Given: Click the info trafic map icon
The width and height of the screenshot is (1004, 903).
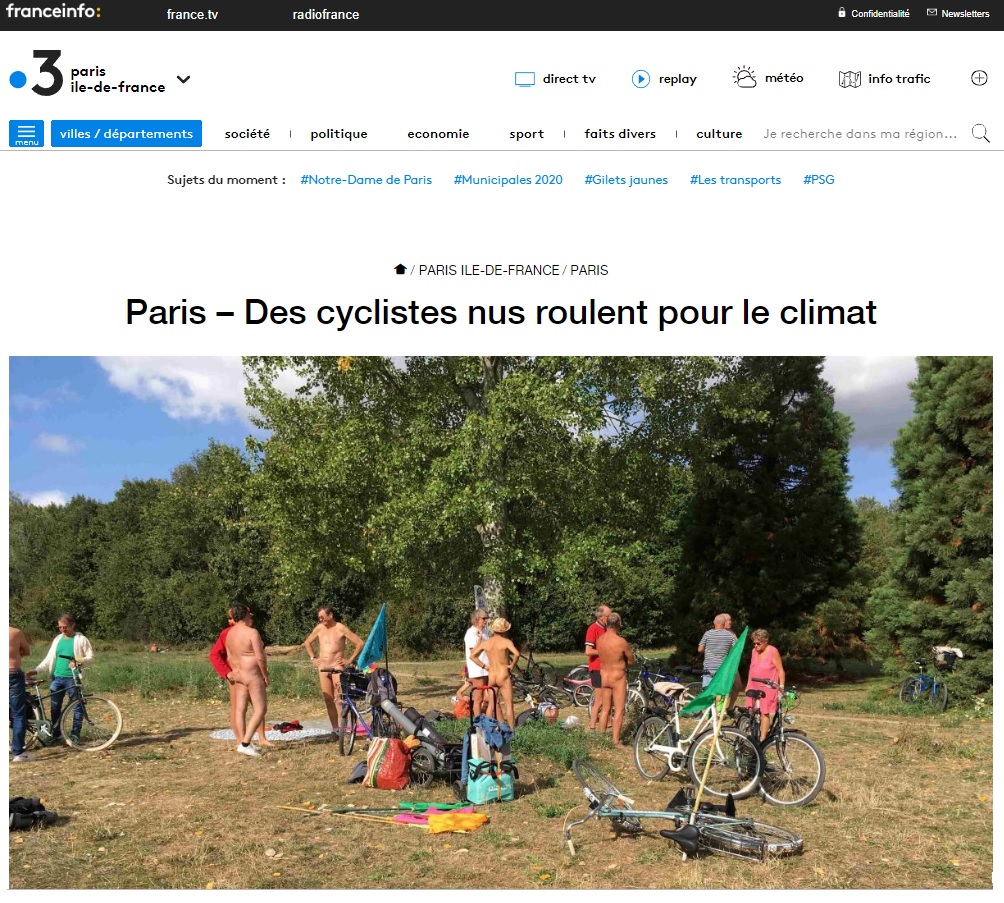Looking at the screenshot, I should (x=850, y=79).
